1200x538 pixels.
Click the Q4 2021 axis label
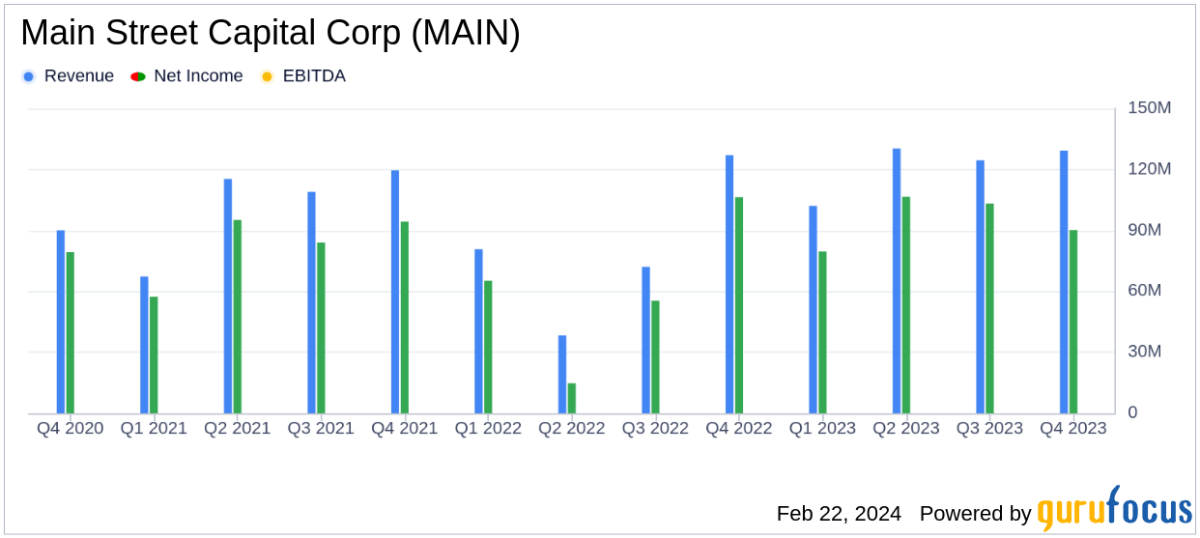(404, 428)
